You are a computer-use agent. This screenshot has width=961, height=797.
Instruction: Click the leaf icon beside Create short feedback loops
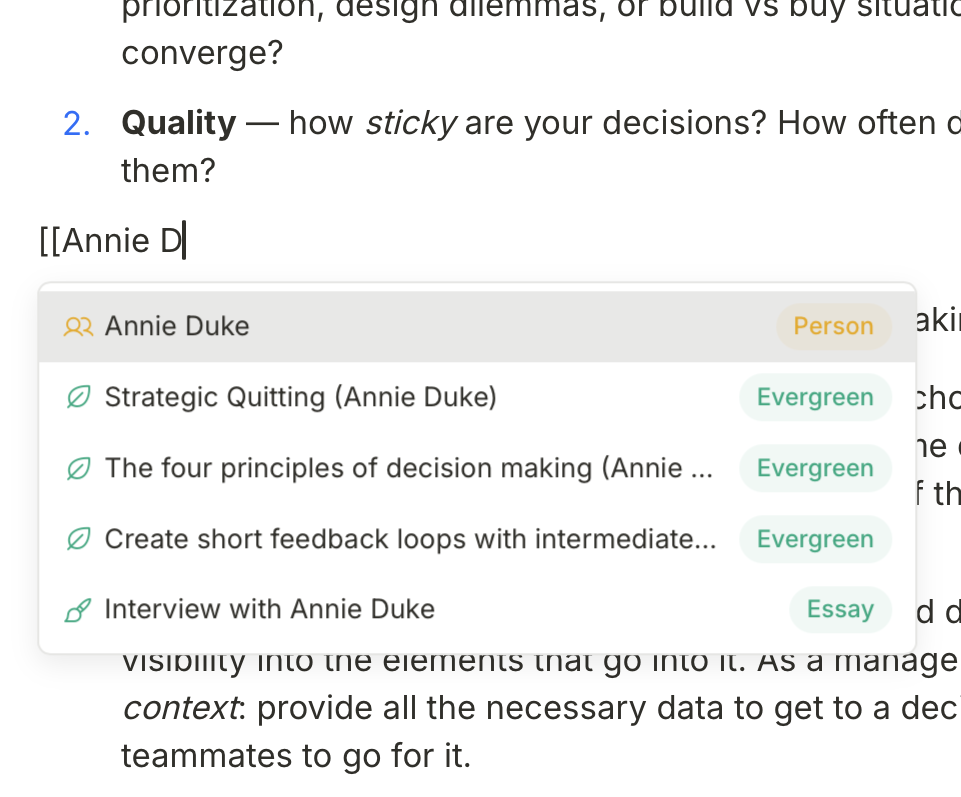(x=78, y=540)
